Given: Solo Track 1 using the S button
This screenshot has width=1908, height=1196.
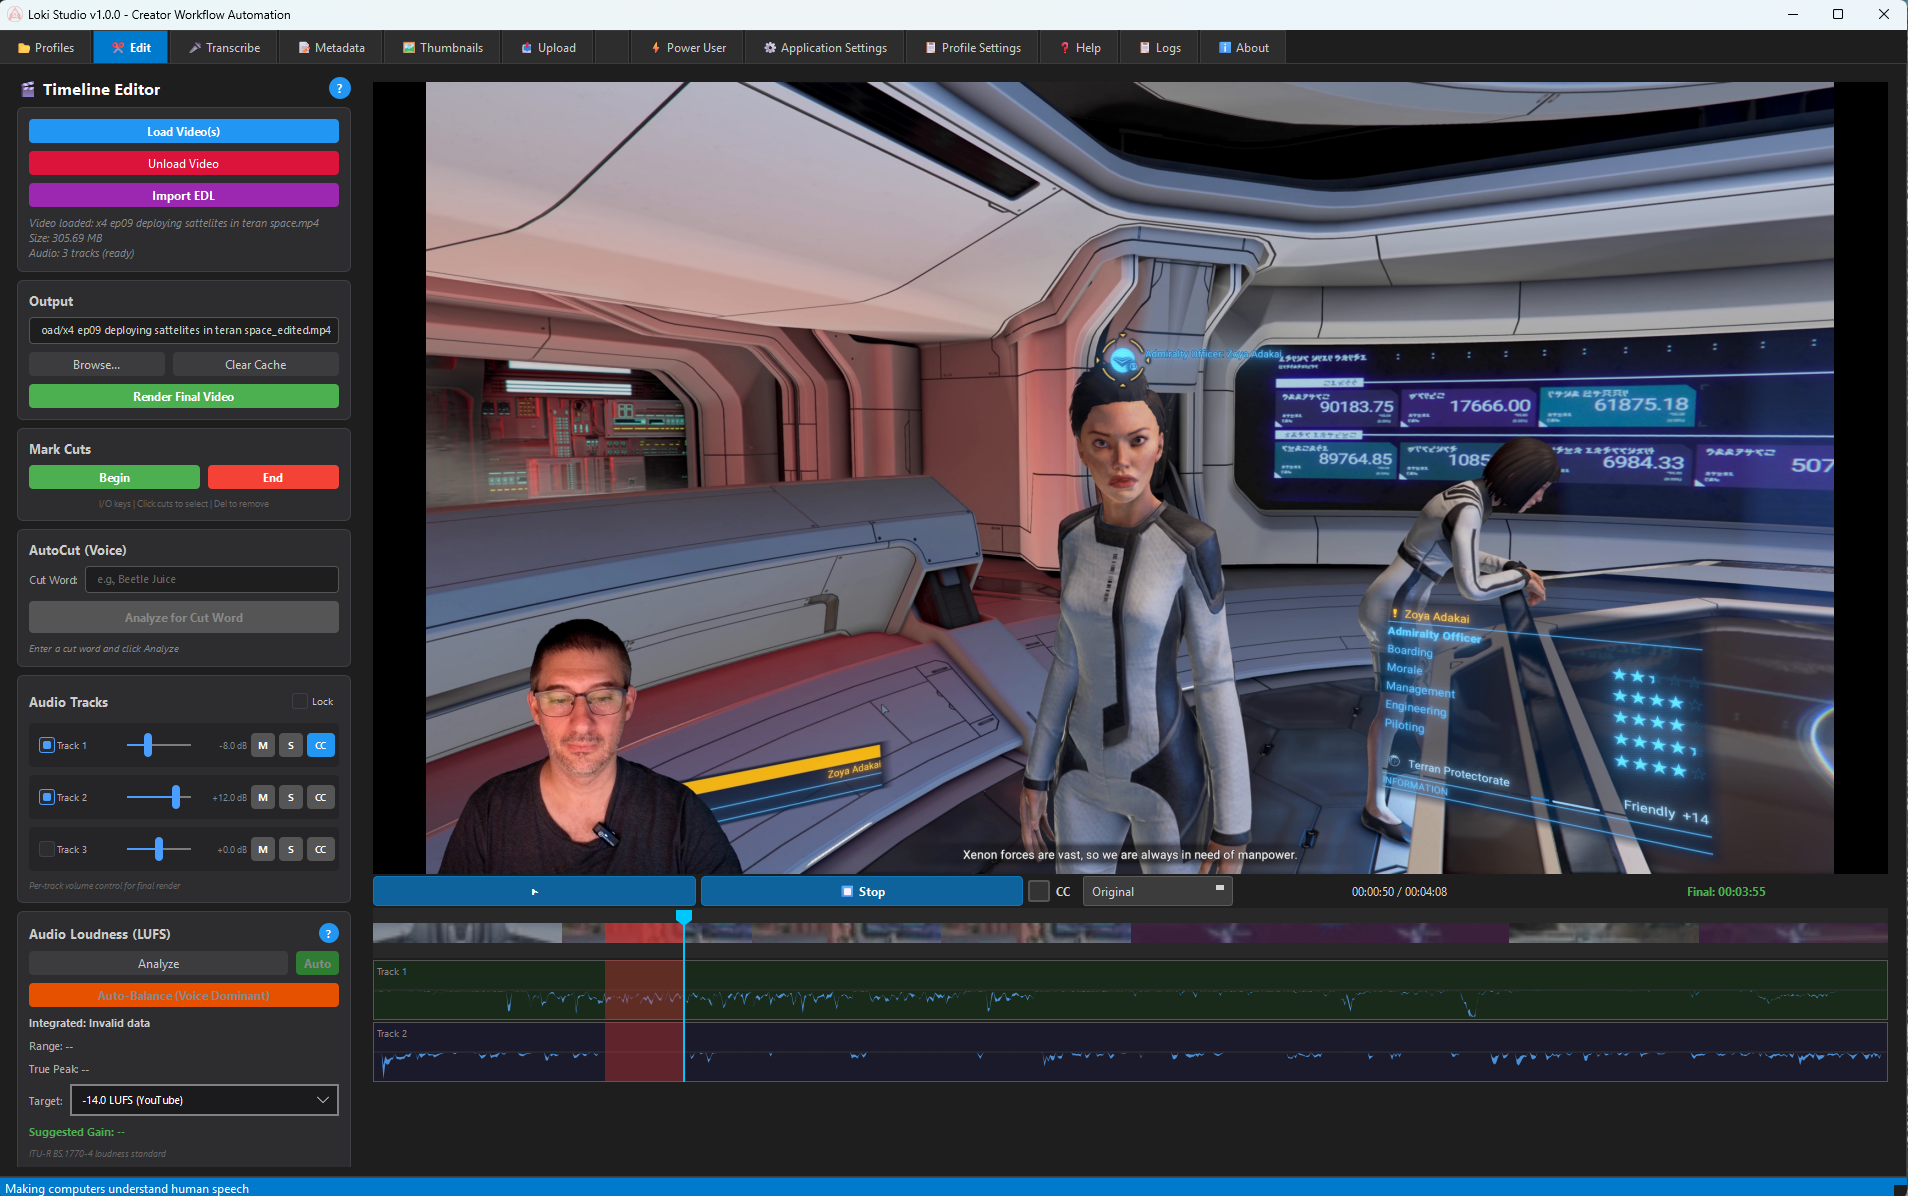Looking at the screenshot, I should [291, 745].
